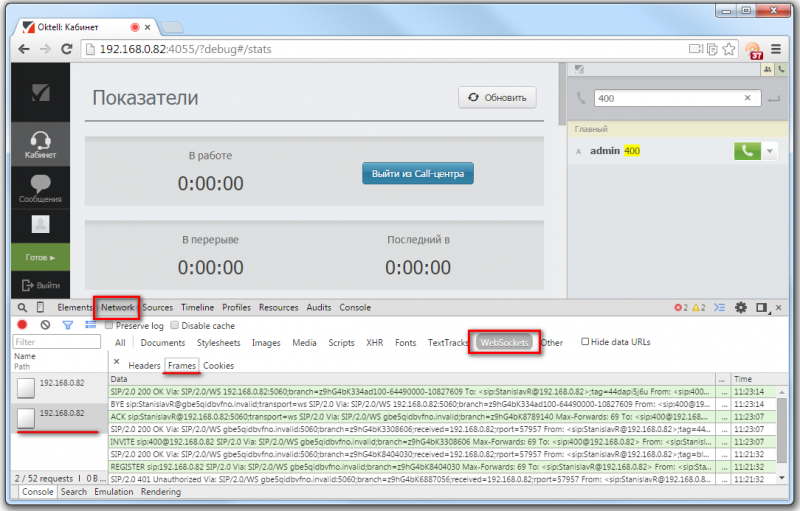The height and width of the screenshot is (511, 800).
Task: Select the Headers tab in request details
Action: click(x=144, y=366)
